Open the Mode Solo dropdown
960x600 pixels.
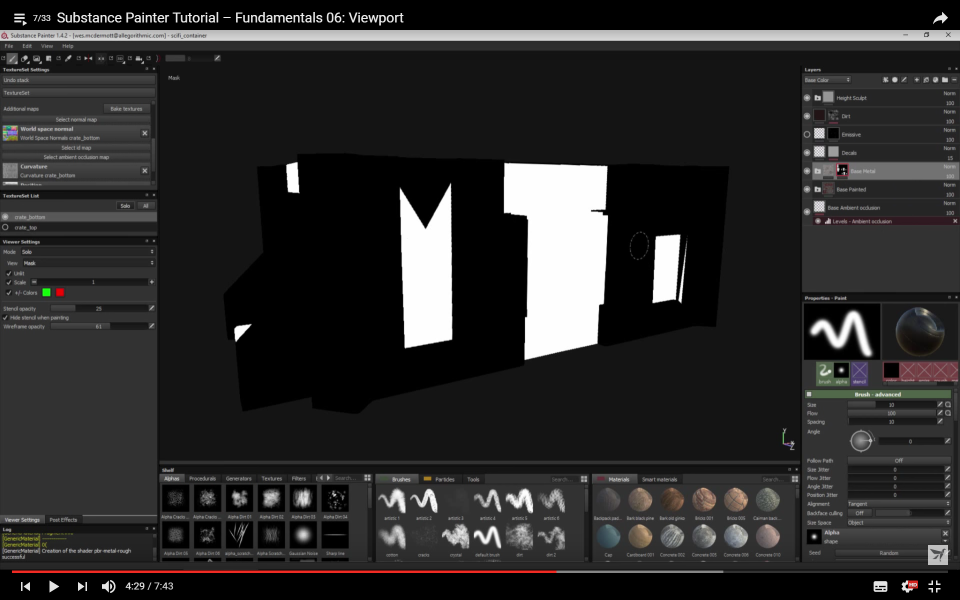pos(88,252)
